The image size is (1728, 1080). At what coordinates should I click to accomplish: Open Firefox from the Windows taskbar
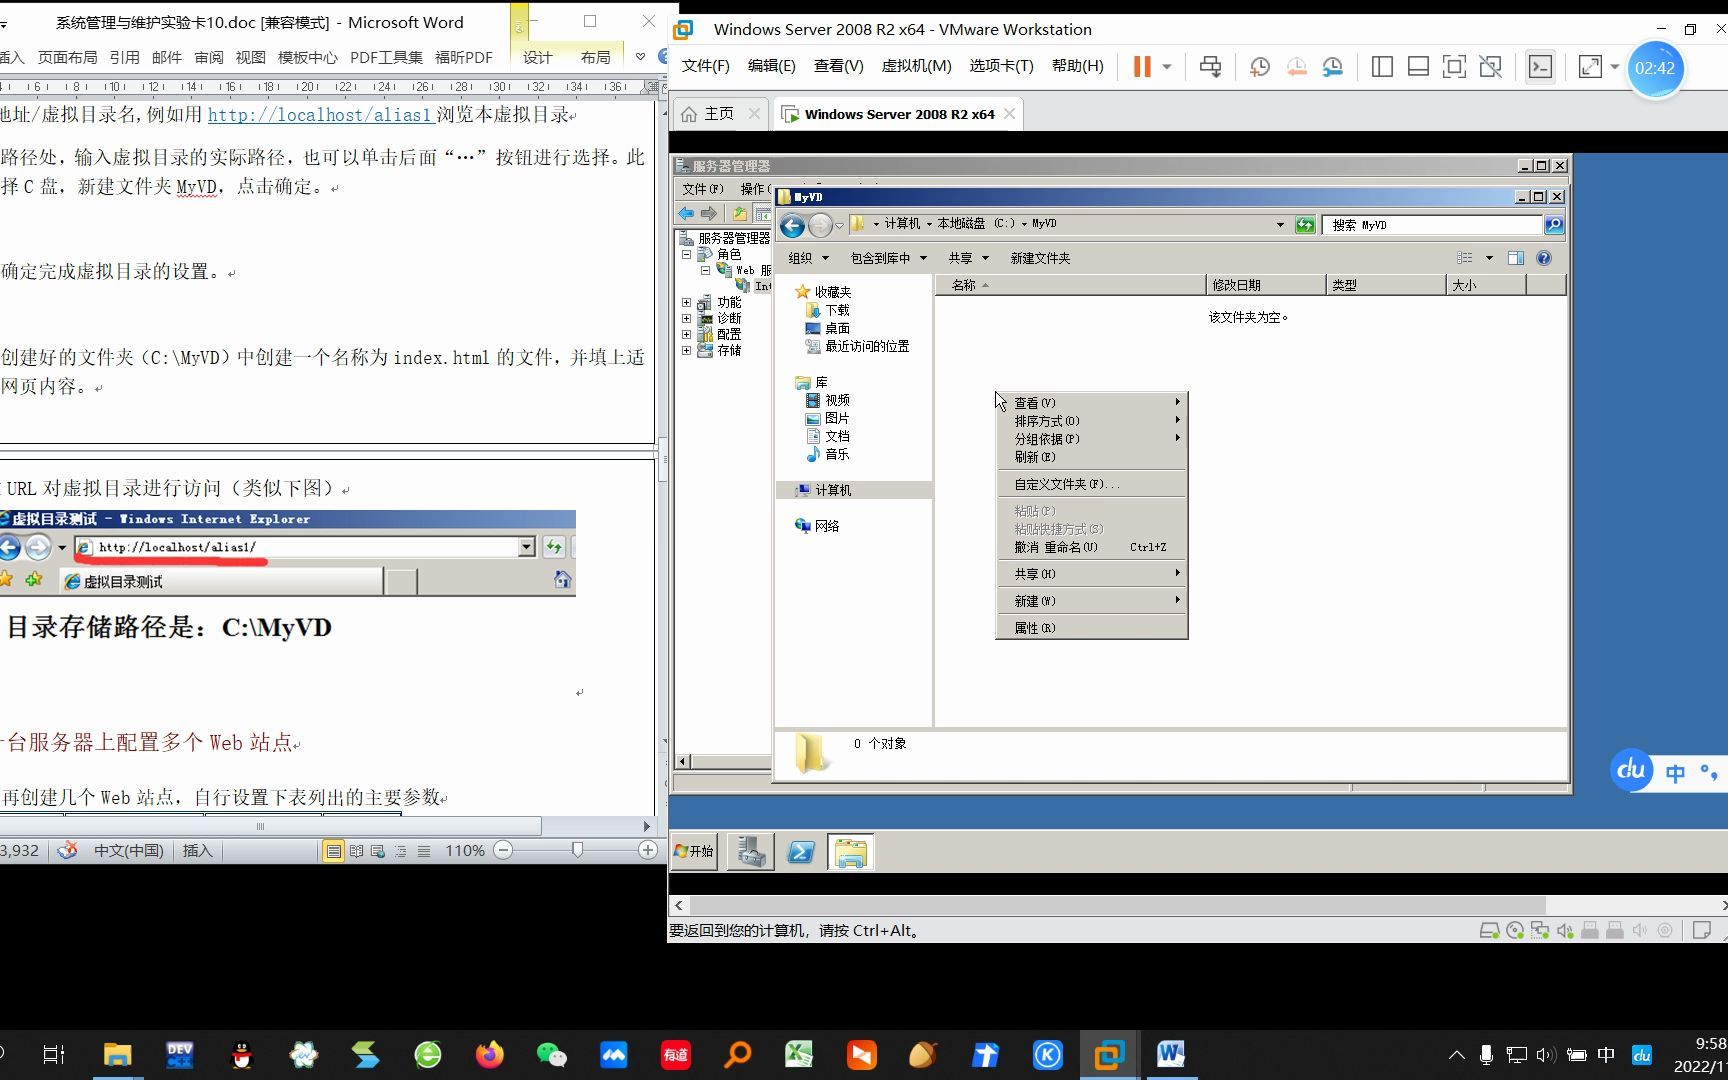(490, 1054)
